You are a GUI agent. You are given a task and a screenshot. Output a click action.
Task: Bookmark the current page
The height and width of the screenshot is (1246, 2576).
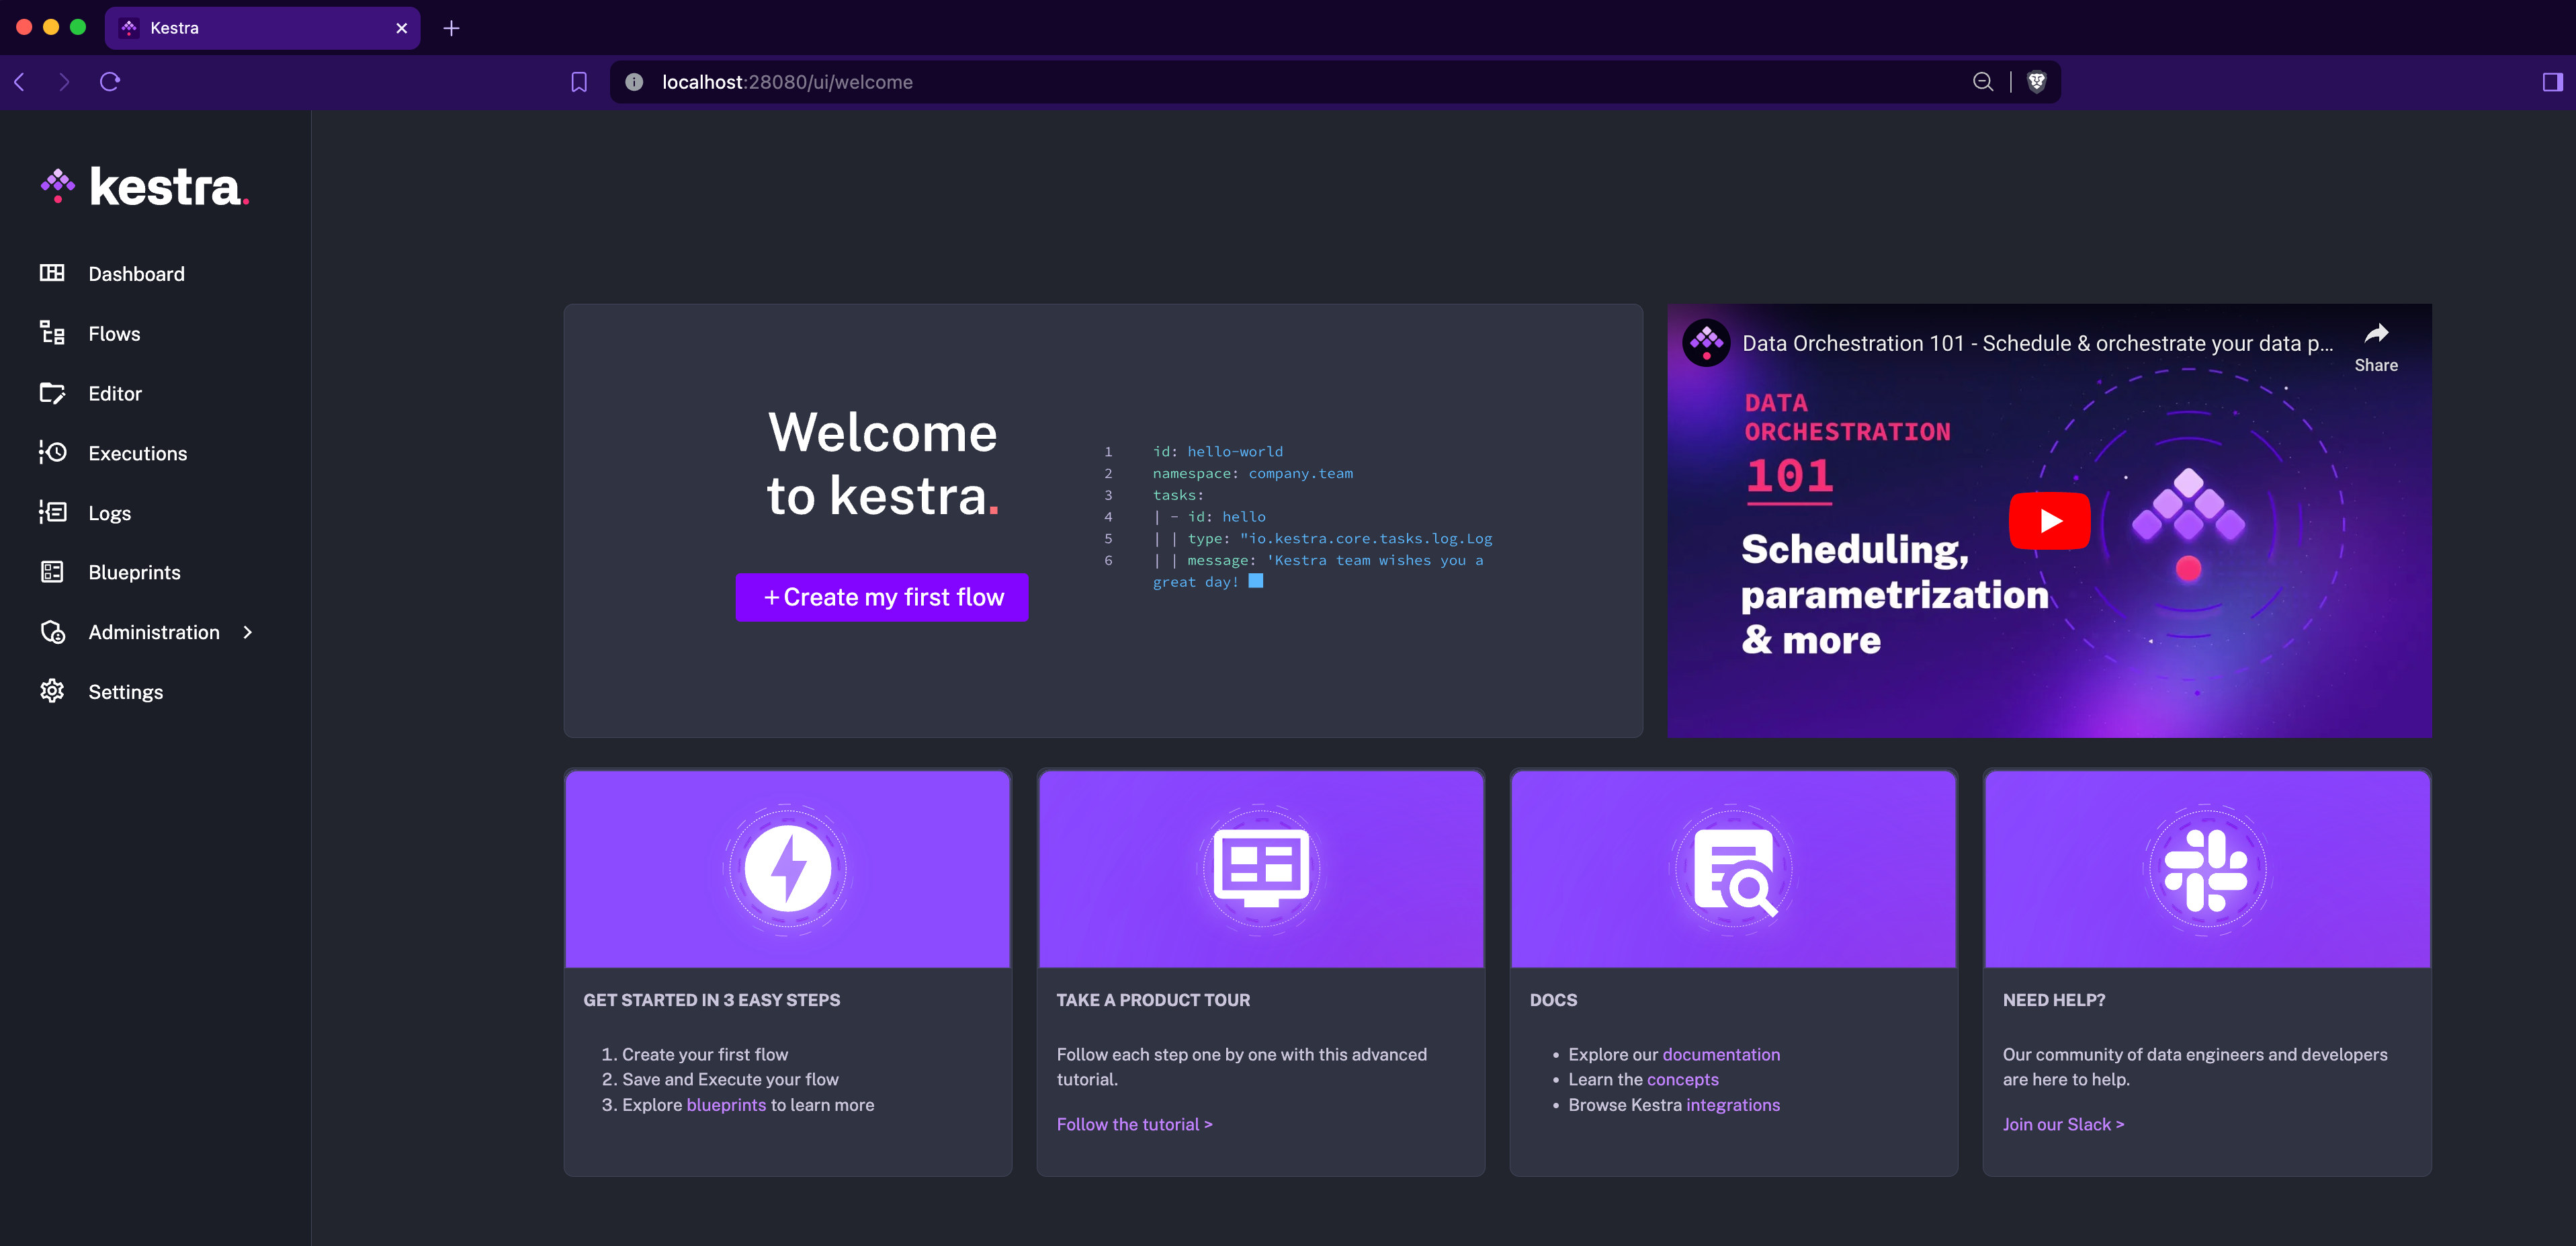coord(579,82)
